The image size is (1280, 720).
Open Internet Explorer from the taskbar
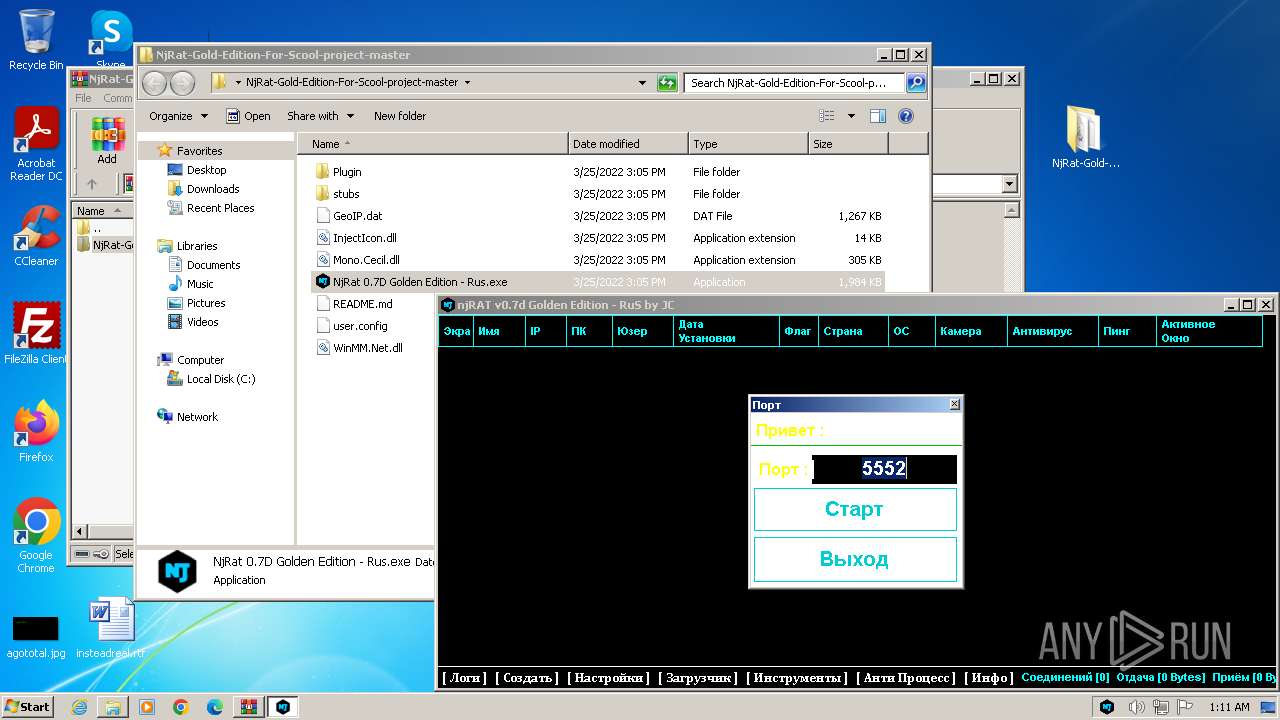click(x=79, y=707)
